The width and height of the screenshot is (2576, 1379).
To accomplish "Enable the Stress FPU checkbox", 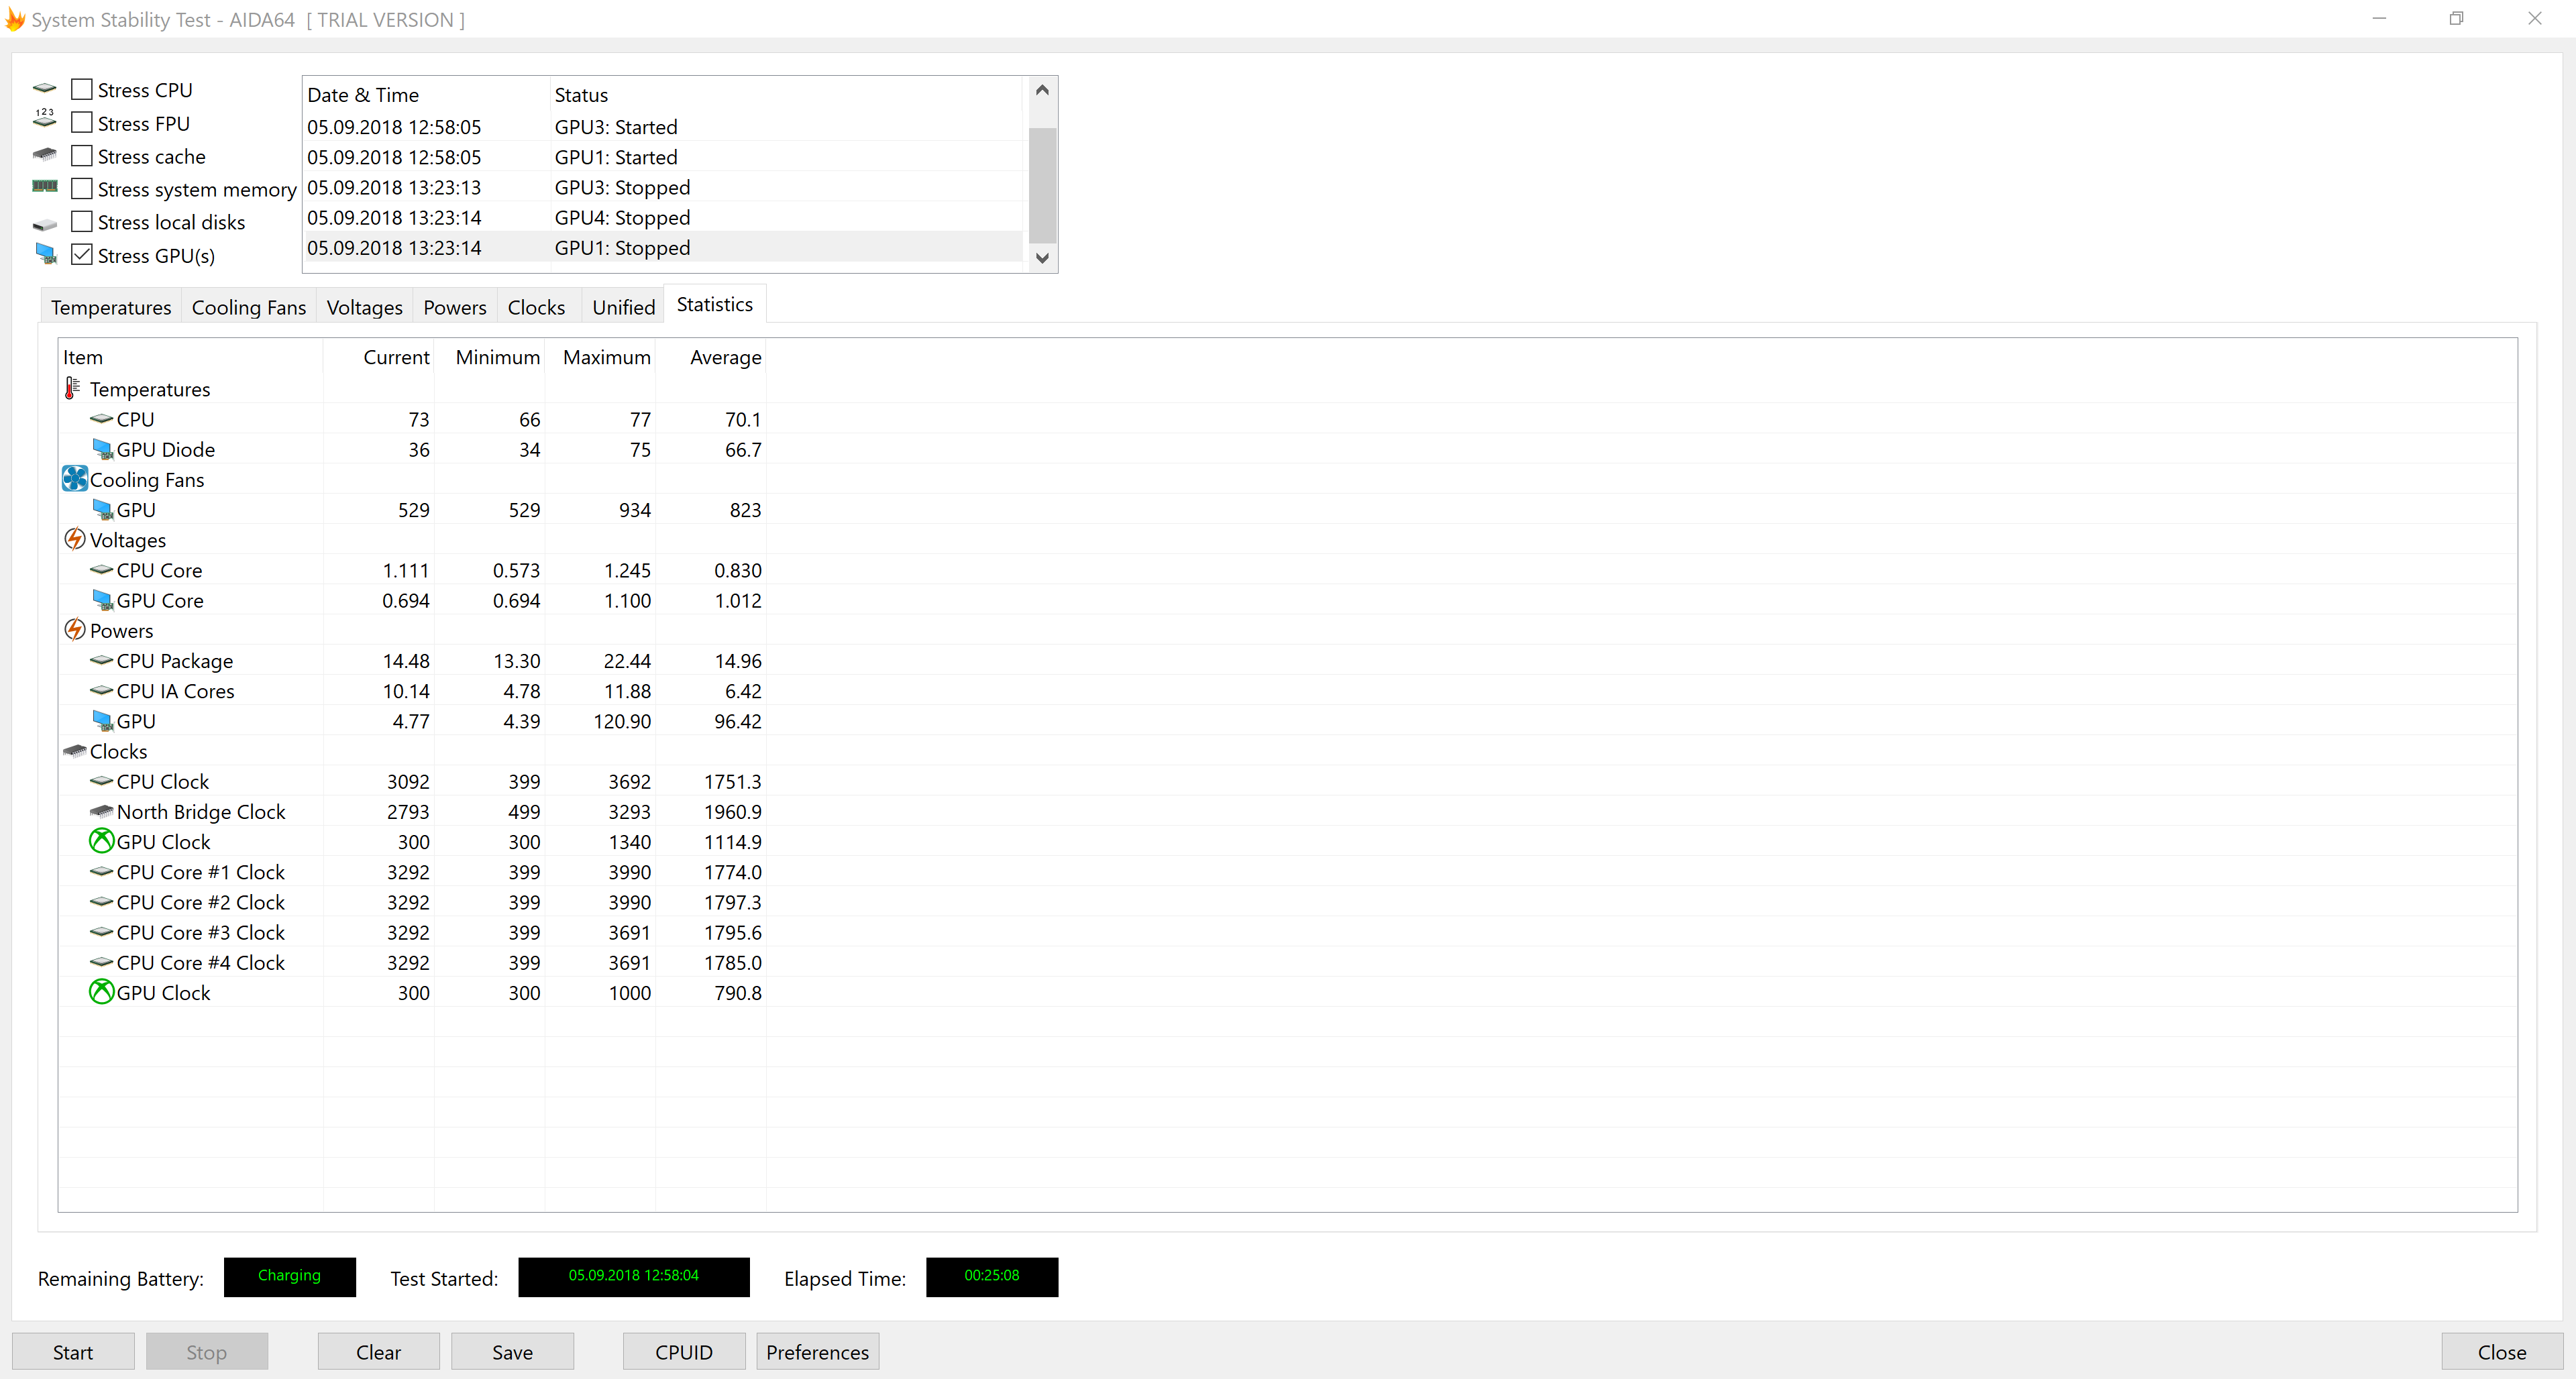I will tap(82, 122).
